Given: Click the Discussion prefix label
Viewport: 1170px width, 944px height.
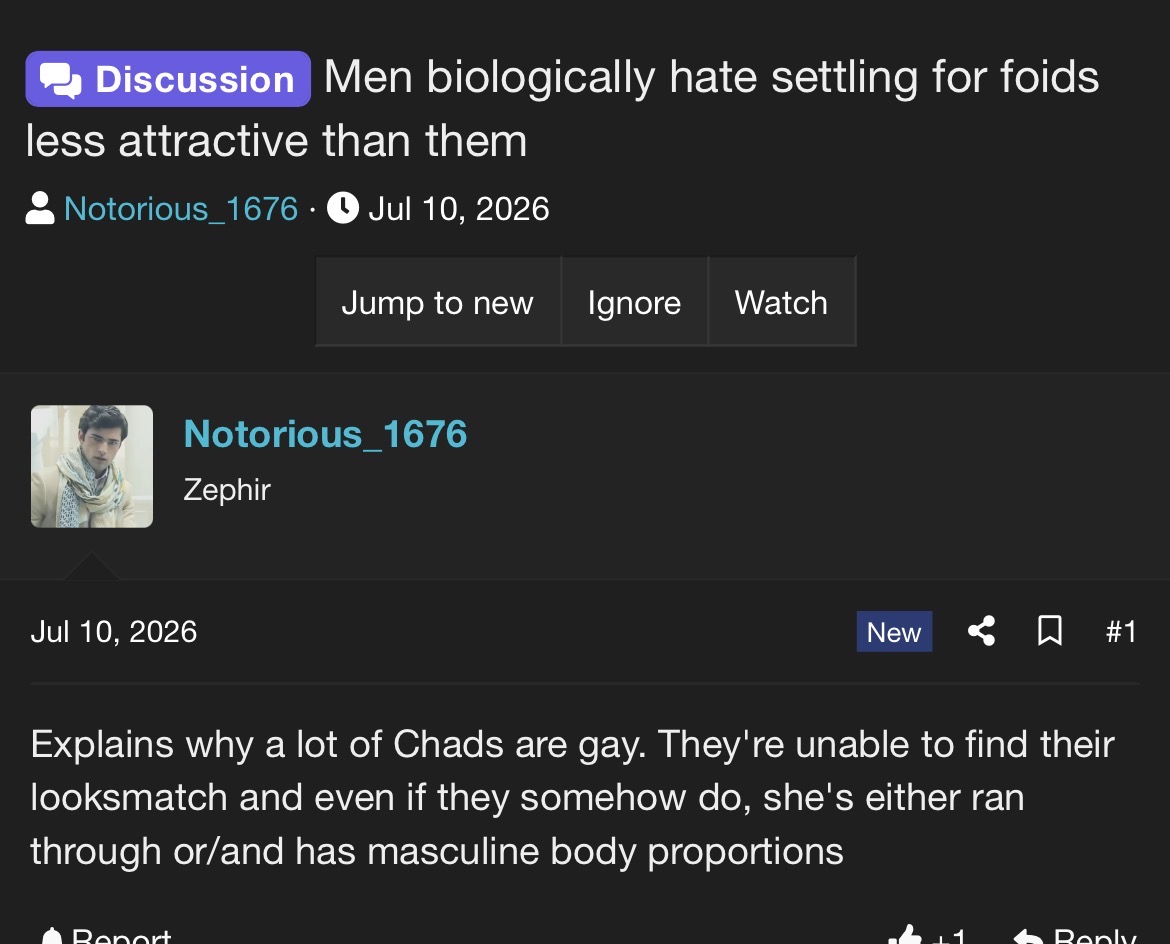Looking at the screenshot, I should 168,79.
